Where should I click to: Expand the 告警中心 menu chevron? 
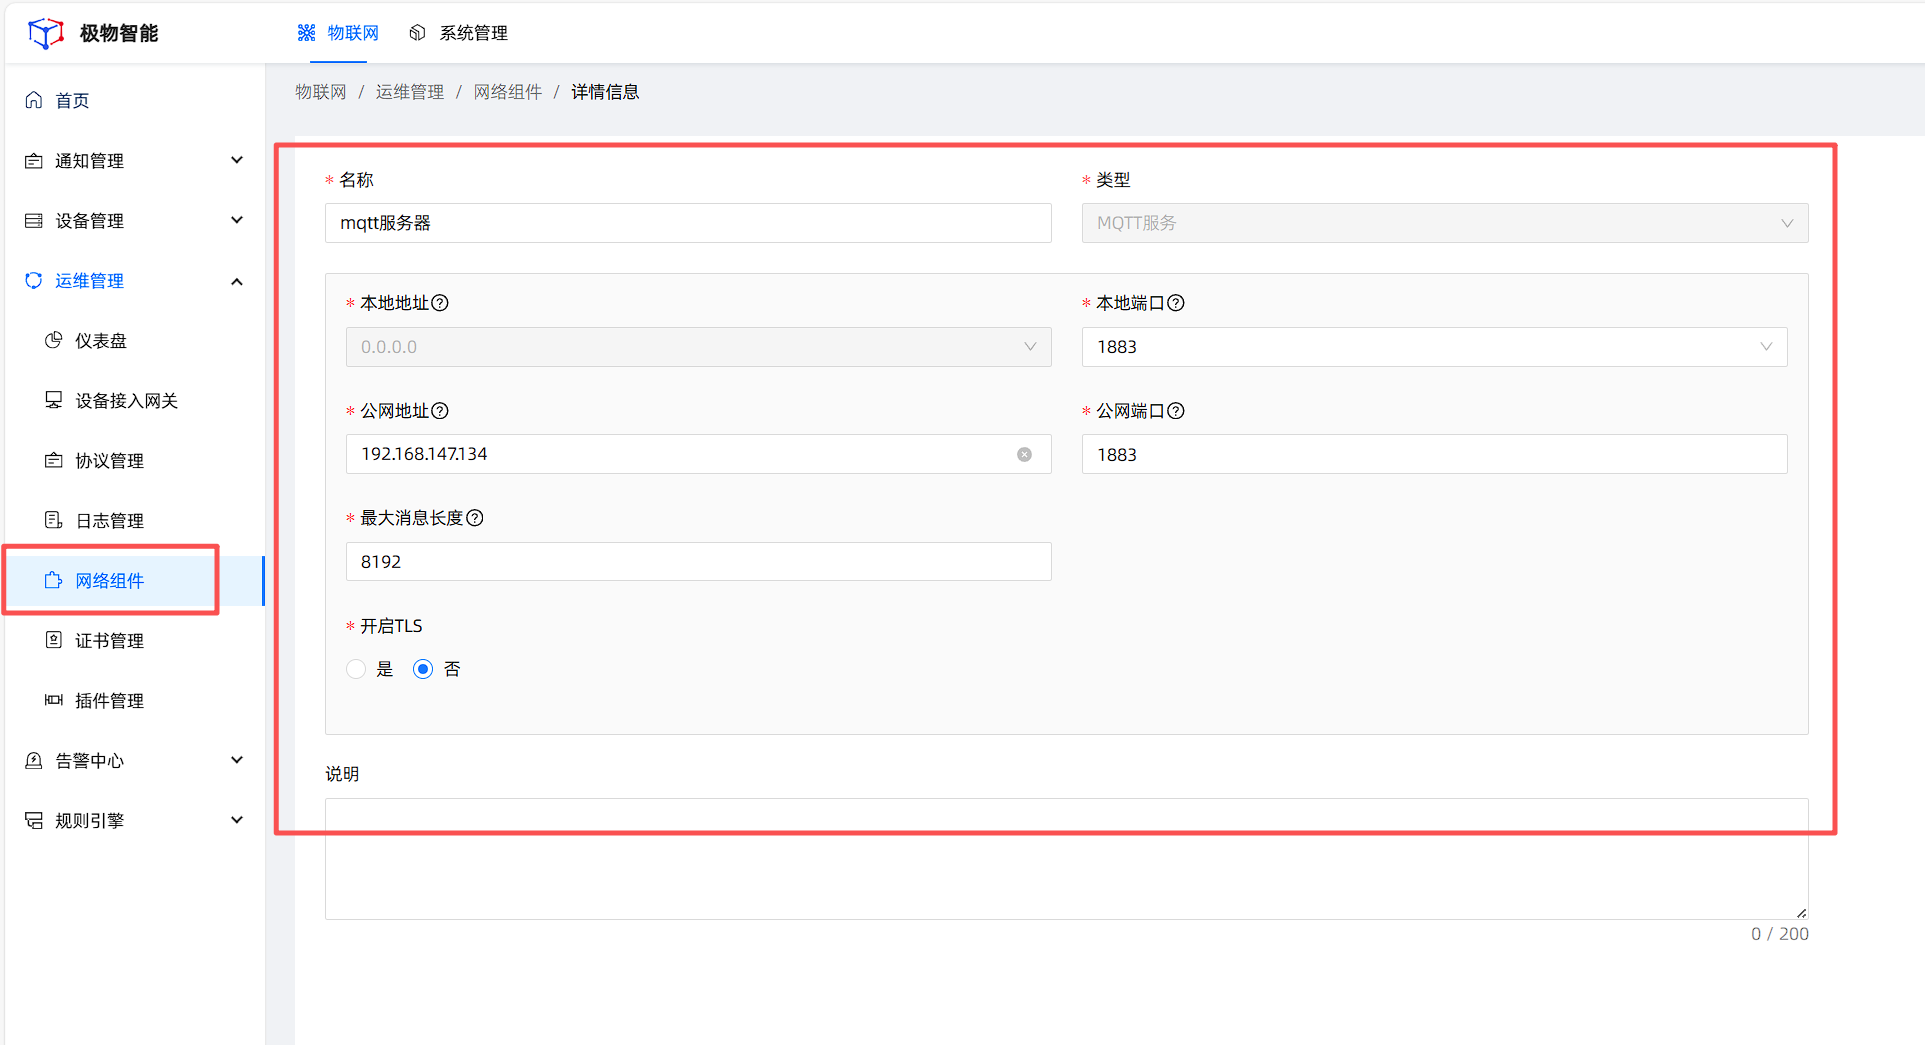coord(237,760)
